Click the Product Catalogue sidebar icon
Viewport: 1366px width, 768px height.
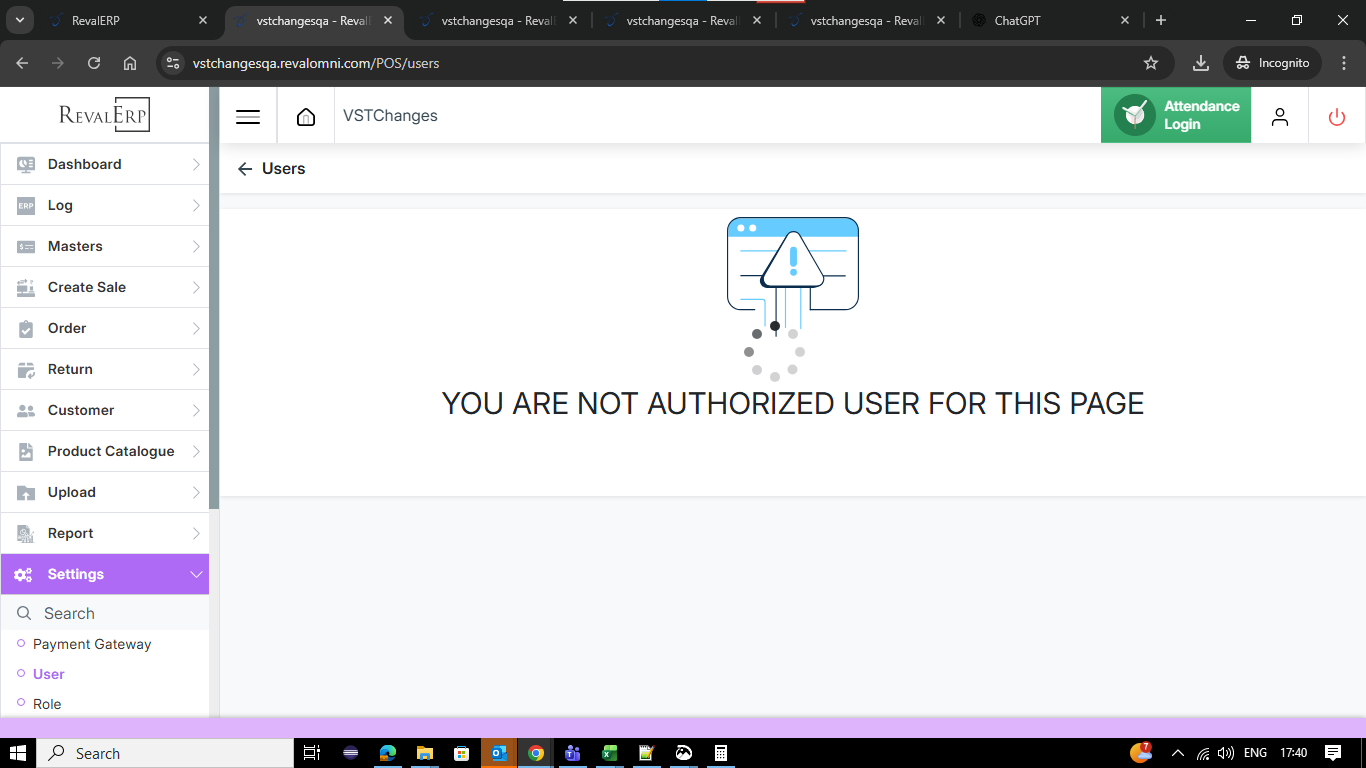(26, 451)
